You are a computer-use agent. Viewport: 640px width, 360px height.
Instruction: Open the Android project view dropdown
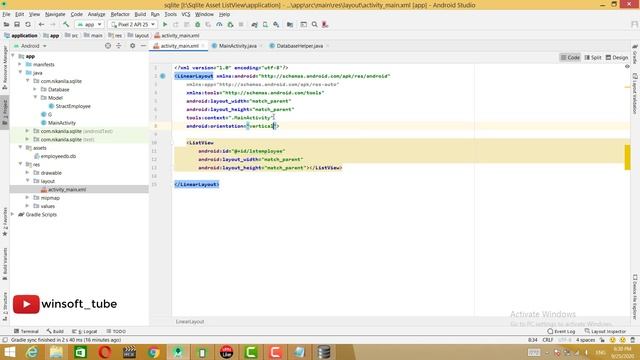coord(30,46)
